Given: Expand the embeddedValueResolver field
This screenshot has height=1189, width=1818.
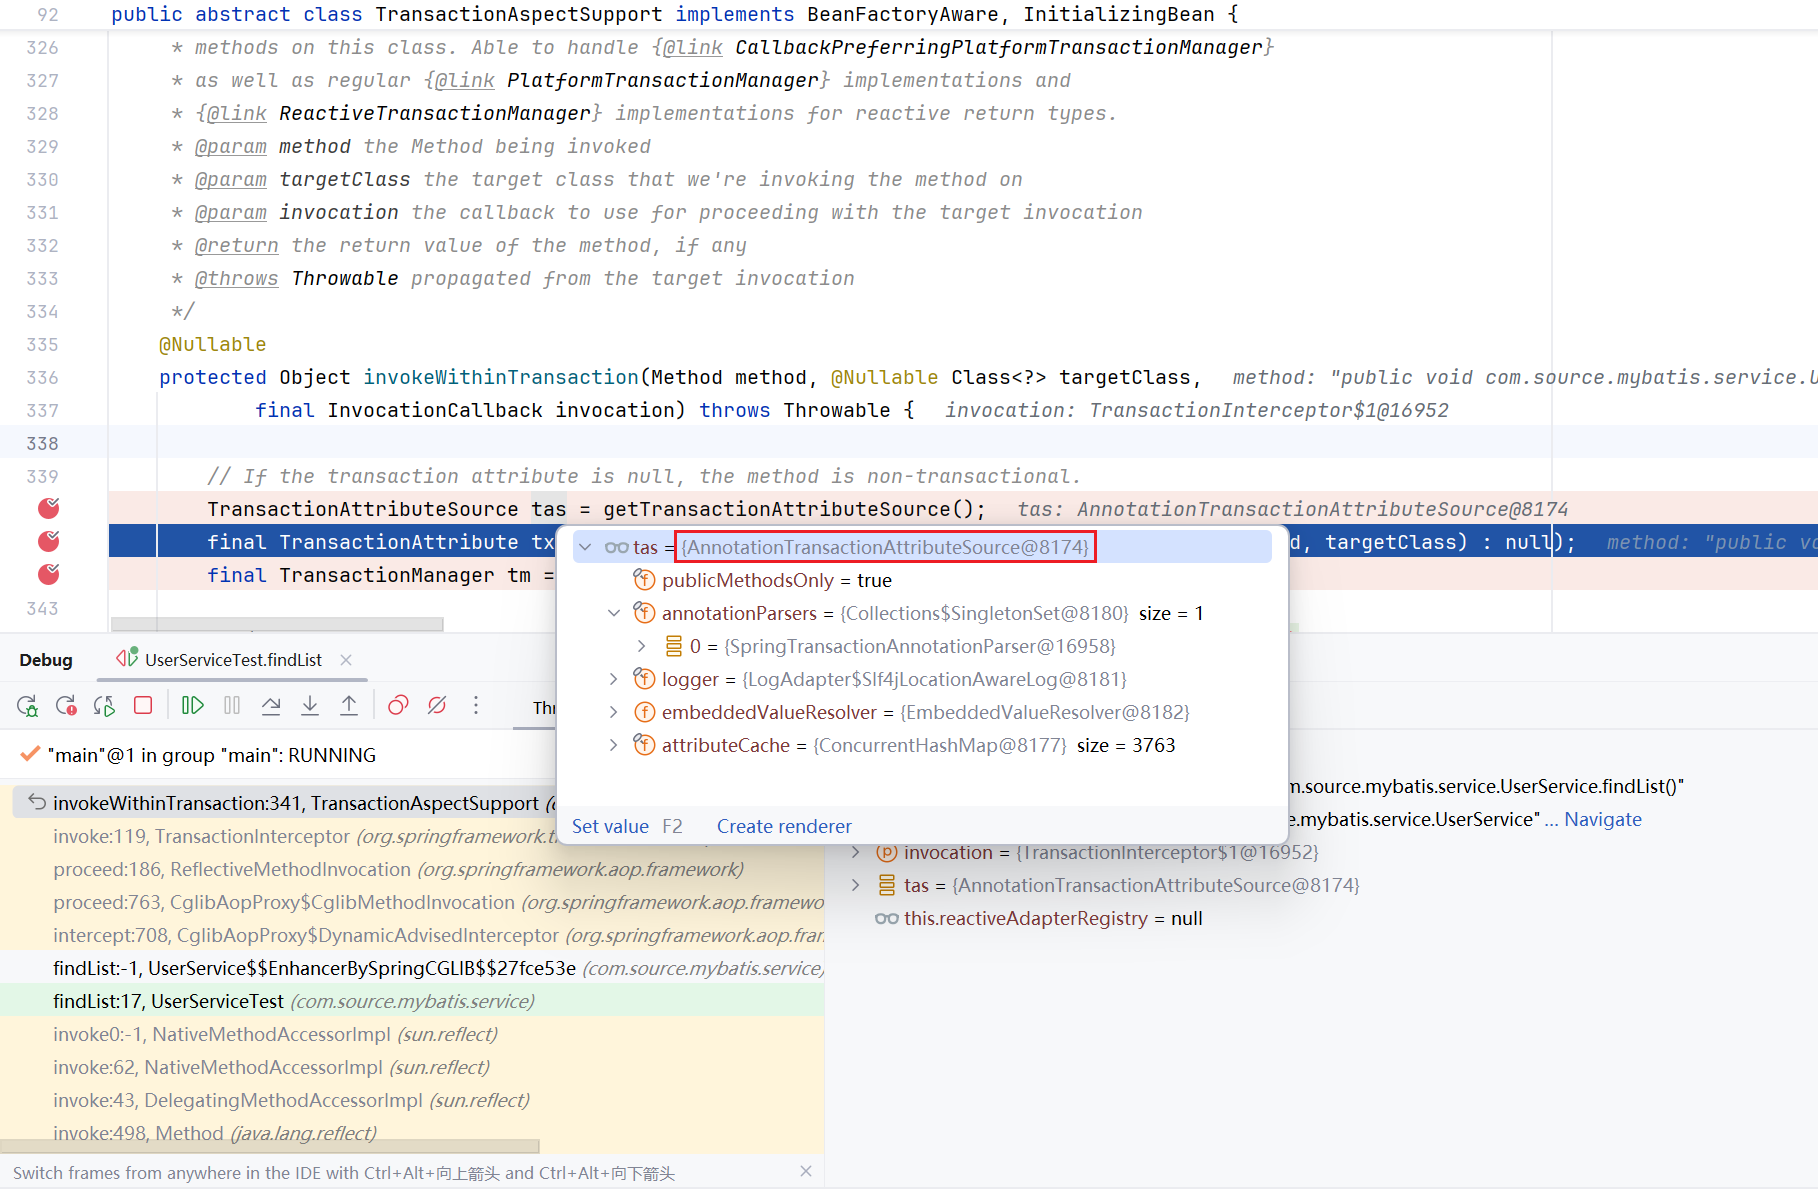Looking at the screenshot, I should coord(614,712).
